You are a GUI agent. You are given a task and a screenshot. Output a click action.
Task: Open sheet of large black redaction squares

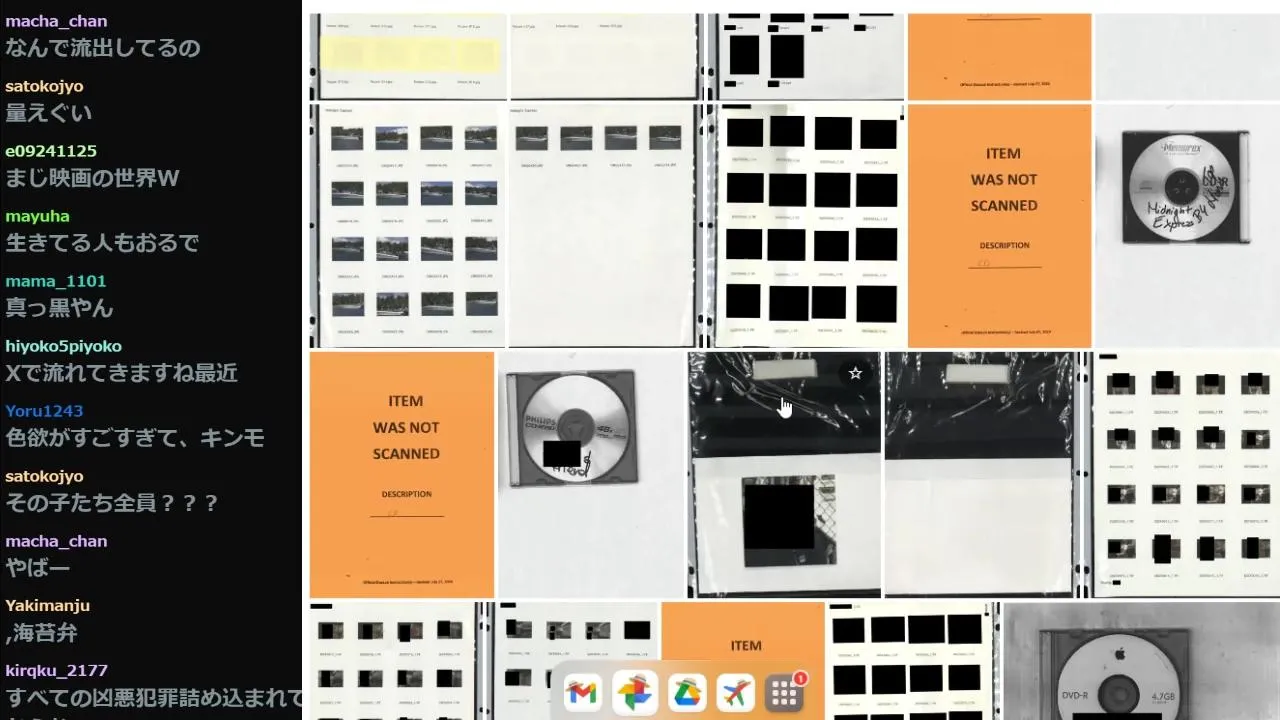806,225
